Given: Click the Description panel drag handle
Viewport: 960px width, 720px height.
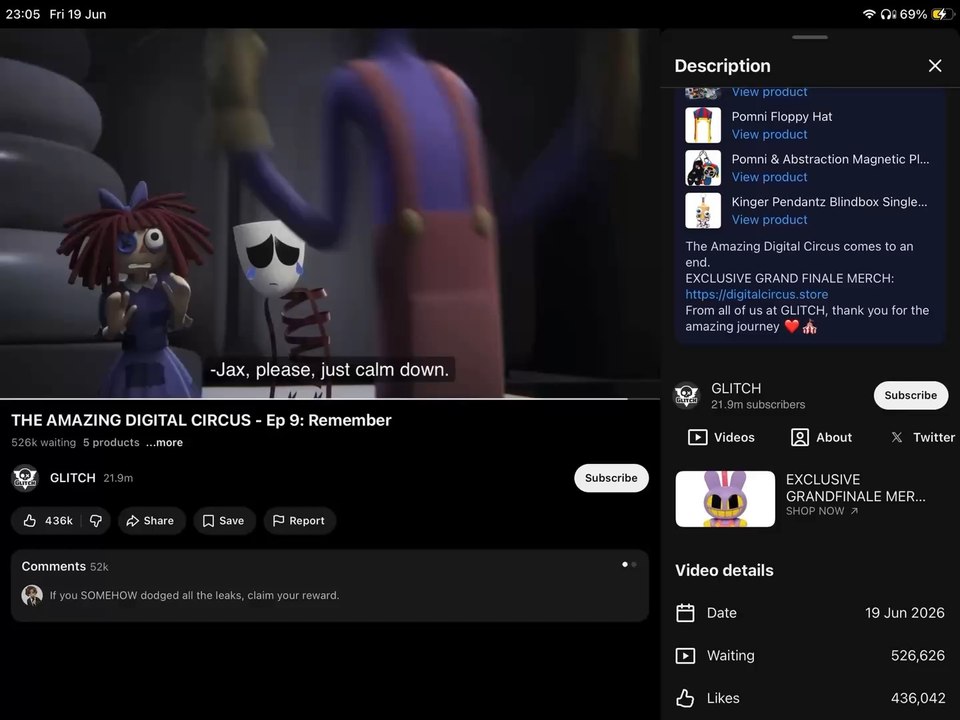Looking at the screenshot, I should (809, 37).
